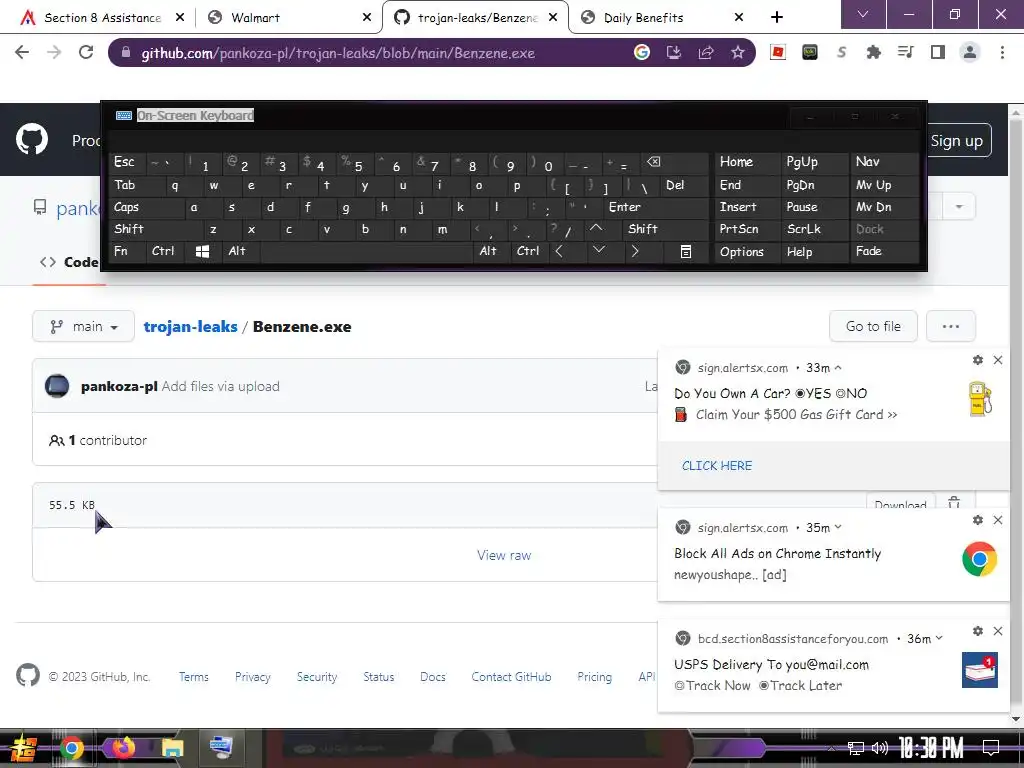Click the View raw link
The image size is (1024, 768).
click(504, 555)
